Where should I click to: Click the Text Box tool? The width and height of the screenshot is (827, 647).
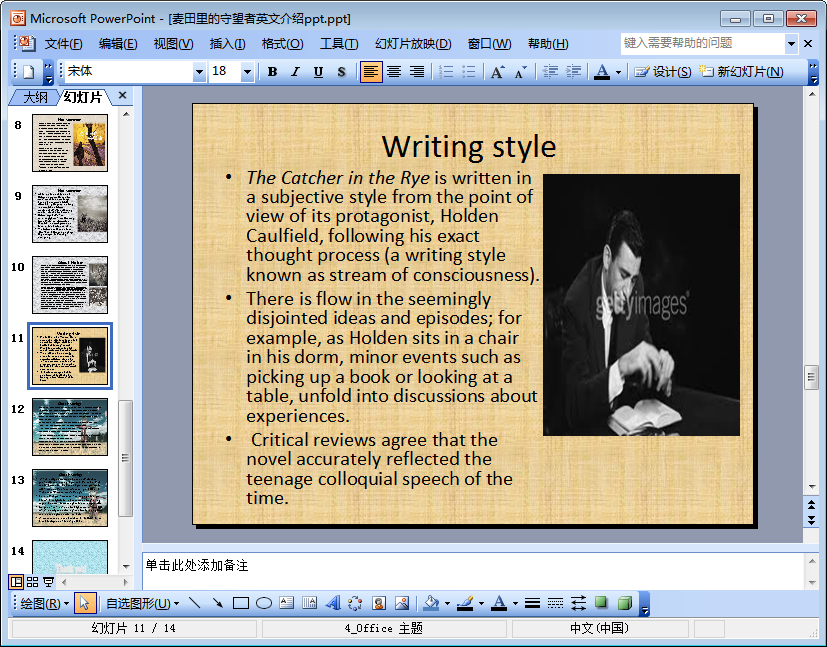[287, 603]
